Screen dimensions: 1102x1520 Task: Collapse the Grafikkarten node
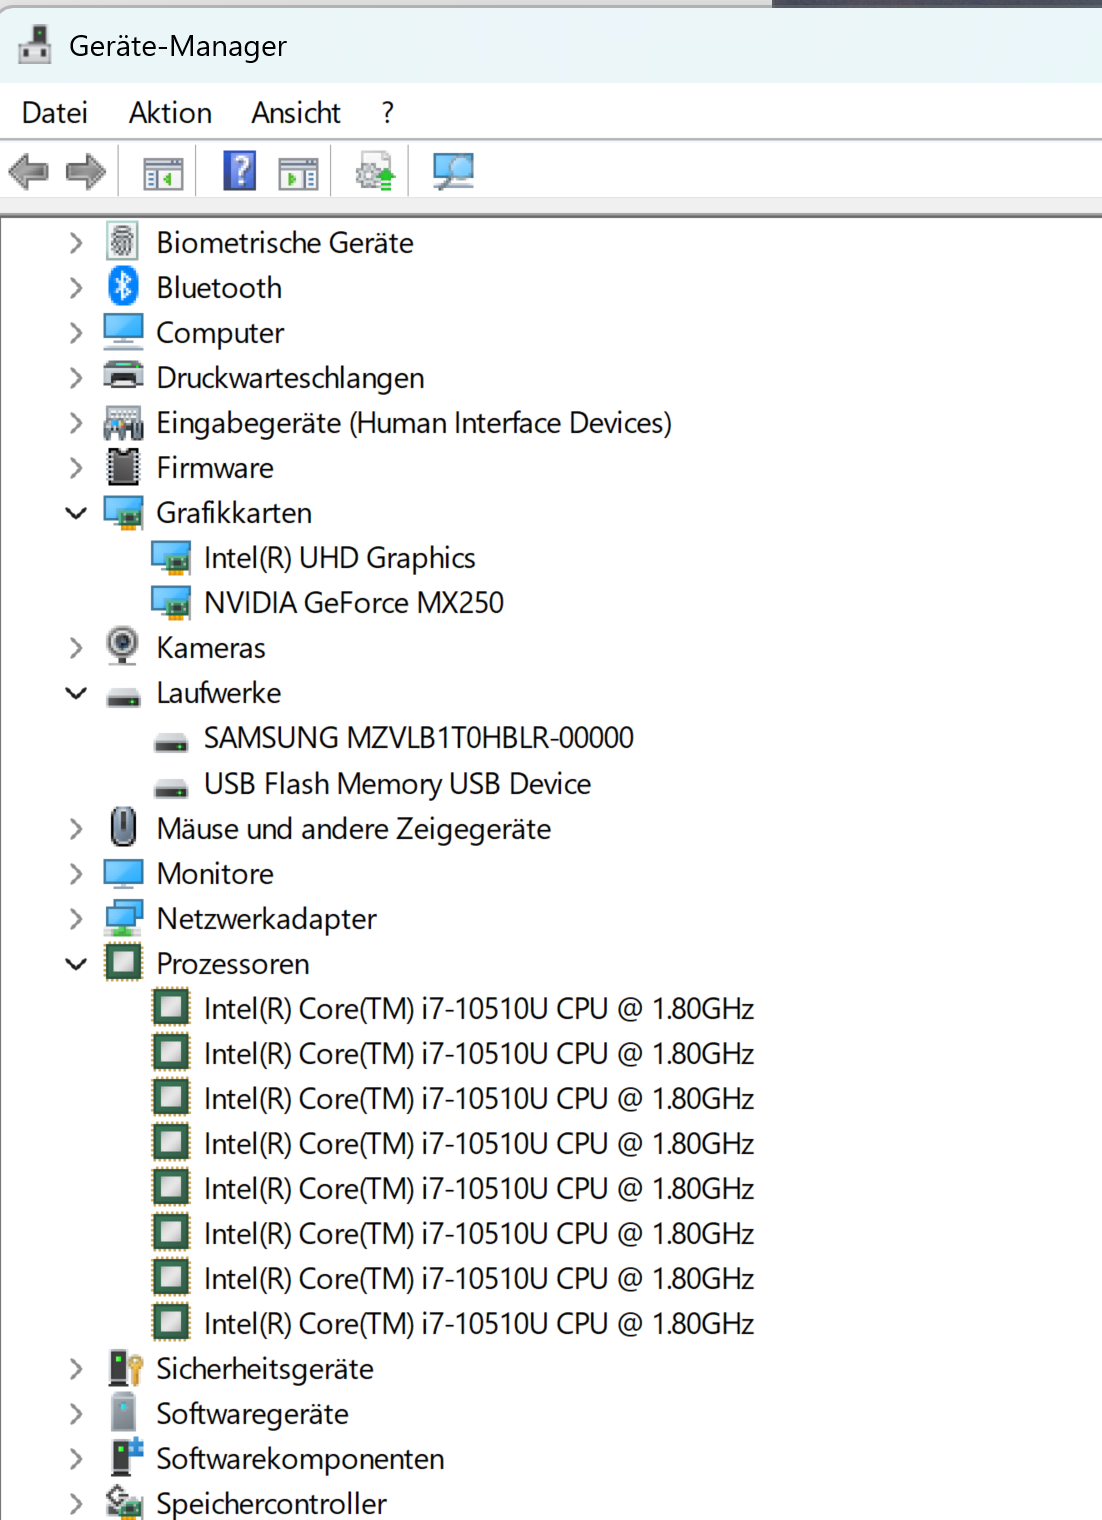pos(76,513)
